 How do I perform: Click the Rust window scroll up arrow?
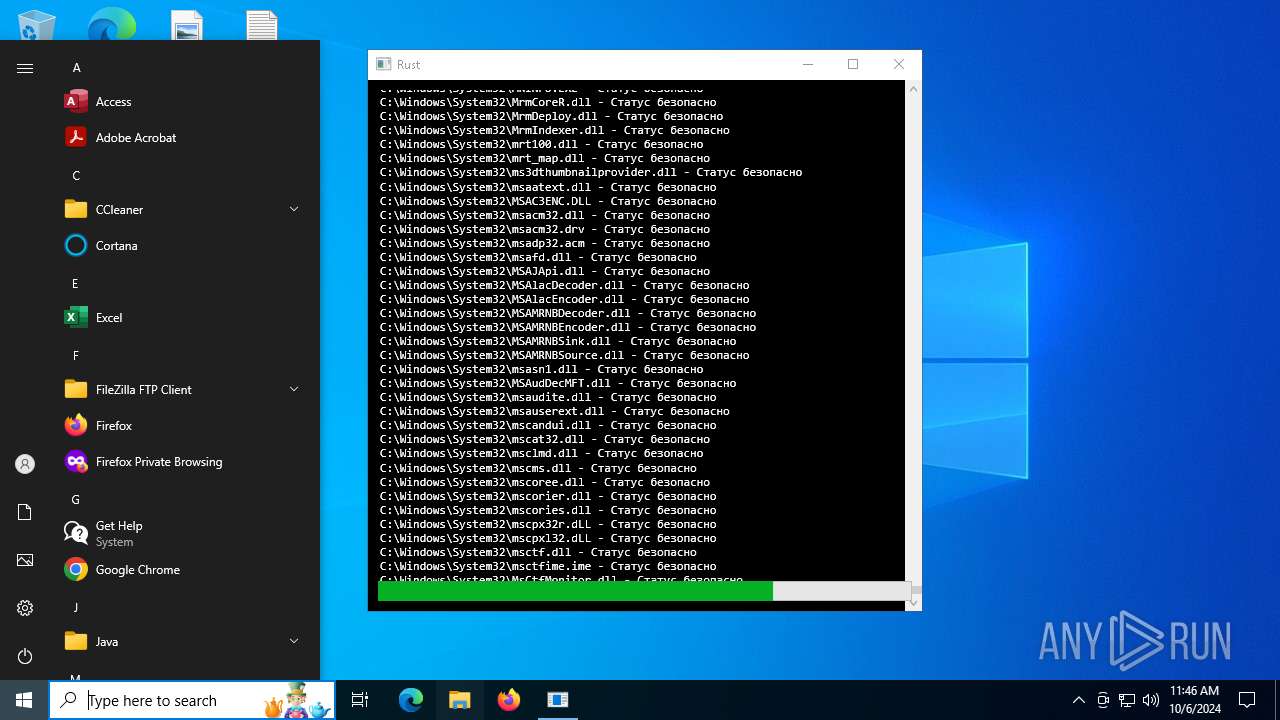(x=913, y=89)
